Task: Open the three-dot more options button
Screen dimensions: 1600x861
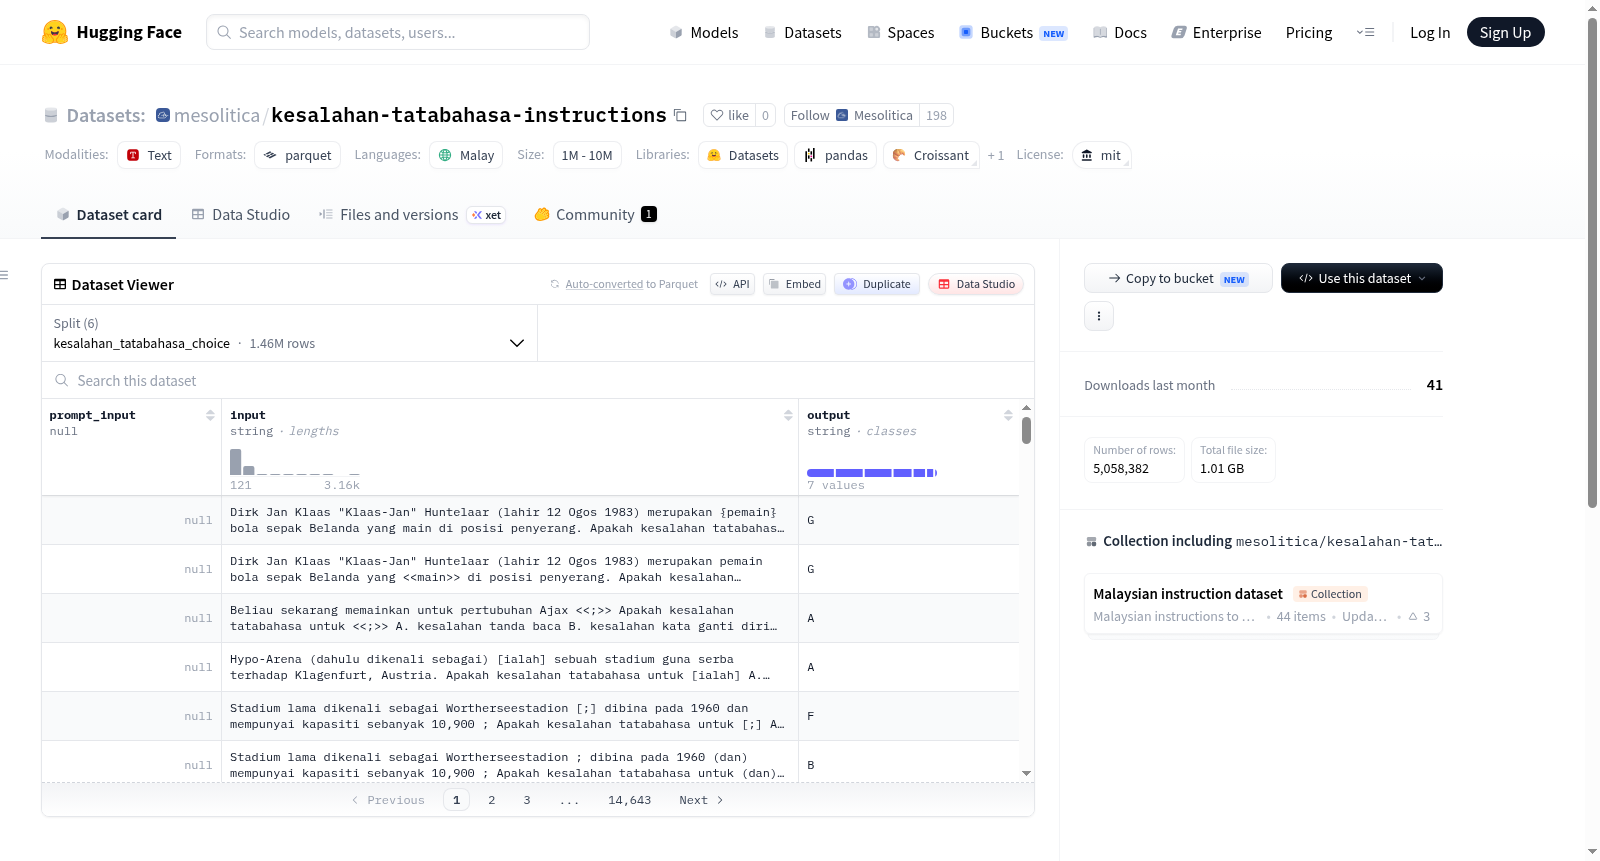Action: (x=1099, y=316)
